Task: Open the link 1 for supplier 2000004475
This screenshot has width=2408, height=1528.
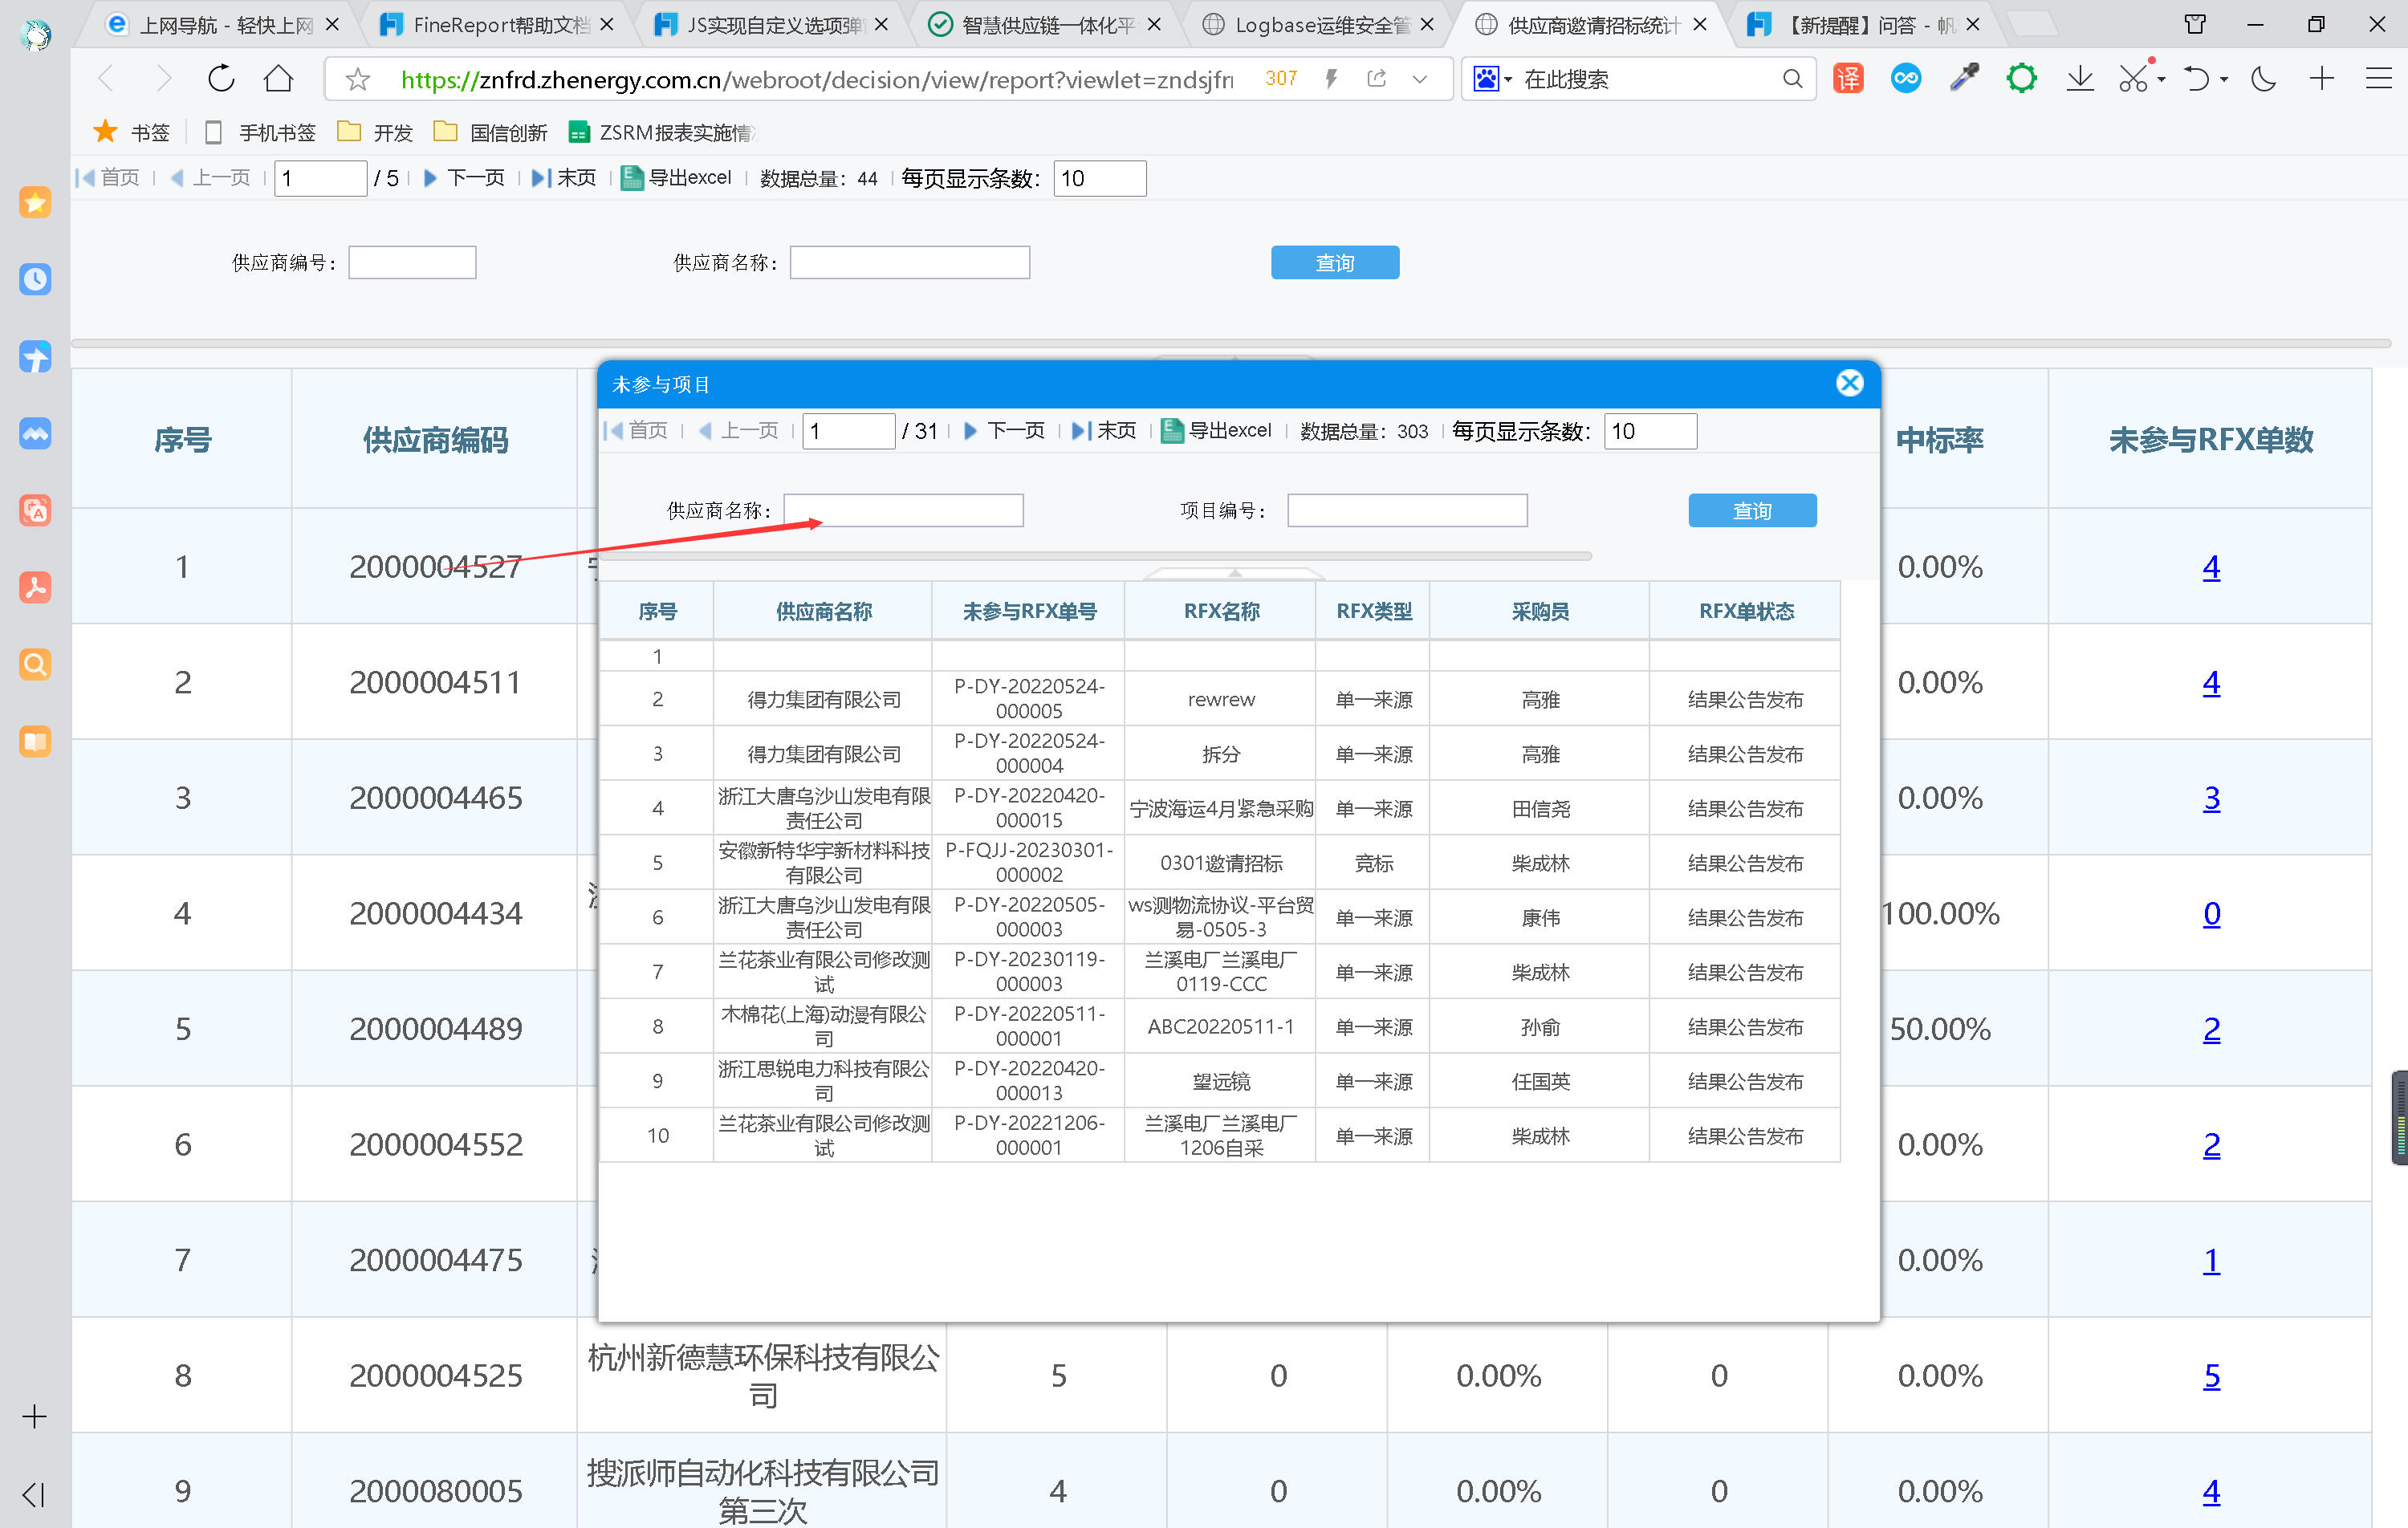Action: 2211,1260
